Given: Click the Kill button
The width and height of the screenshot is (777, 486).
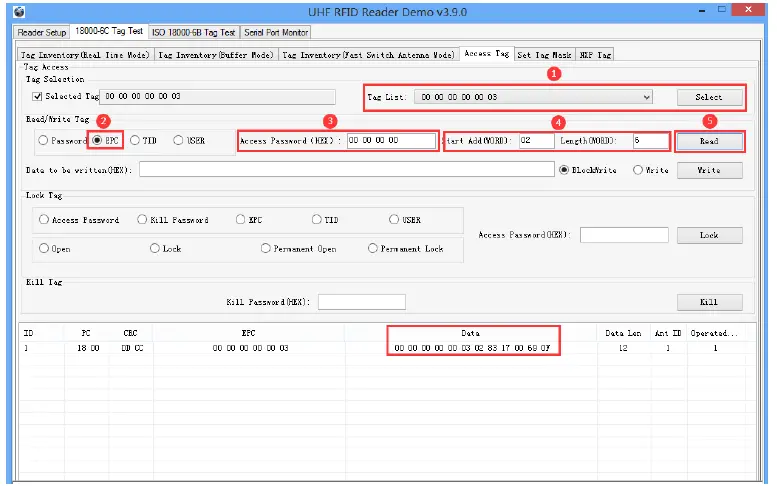Looking at the screenshot, I should (x=709, y=302).
